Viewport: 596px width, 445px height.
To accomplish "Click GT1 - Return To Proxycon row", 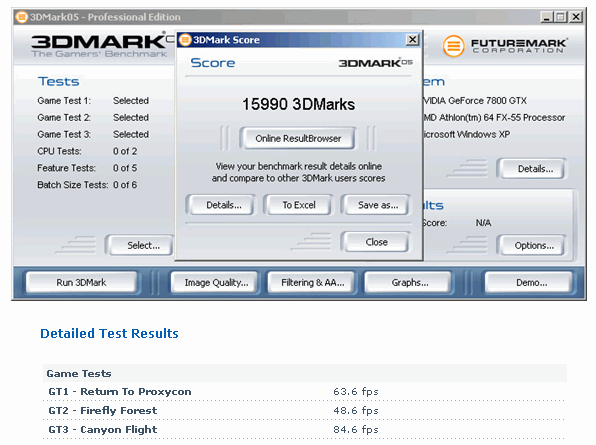I will click(x=304, y=391).
